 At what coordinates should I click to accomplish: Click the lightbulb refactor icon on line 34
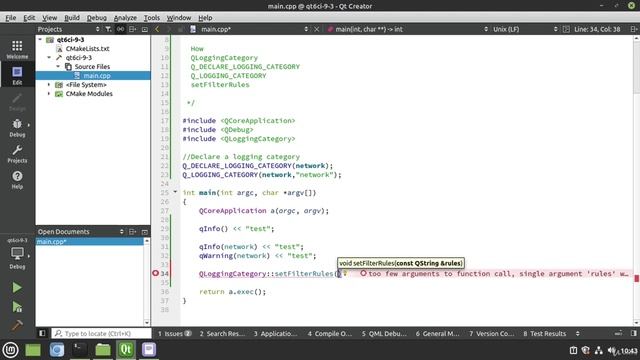click(345, 273)
